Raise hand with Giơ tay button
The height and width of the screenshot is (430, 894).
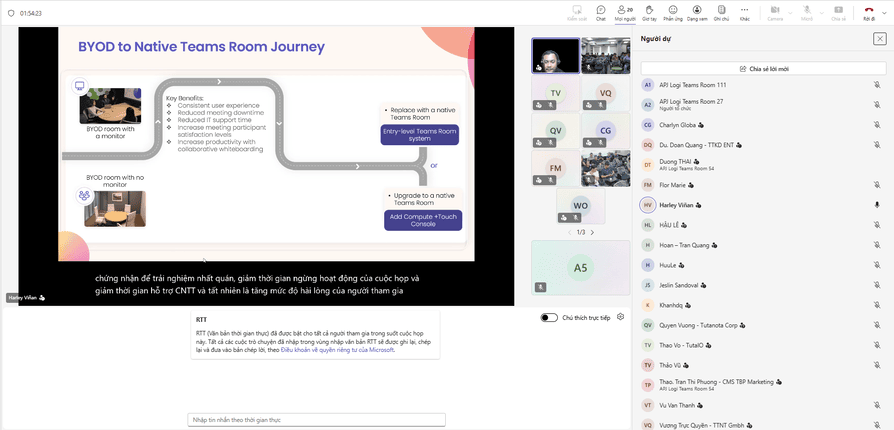tap(649, 11)
